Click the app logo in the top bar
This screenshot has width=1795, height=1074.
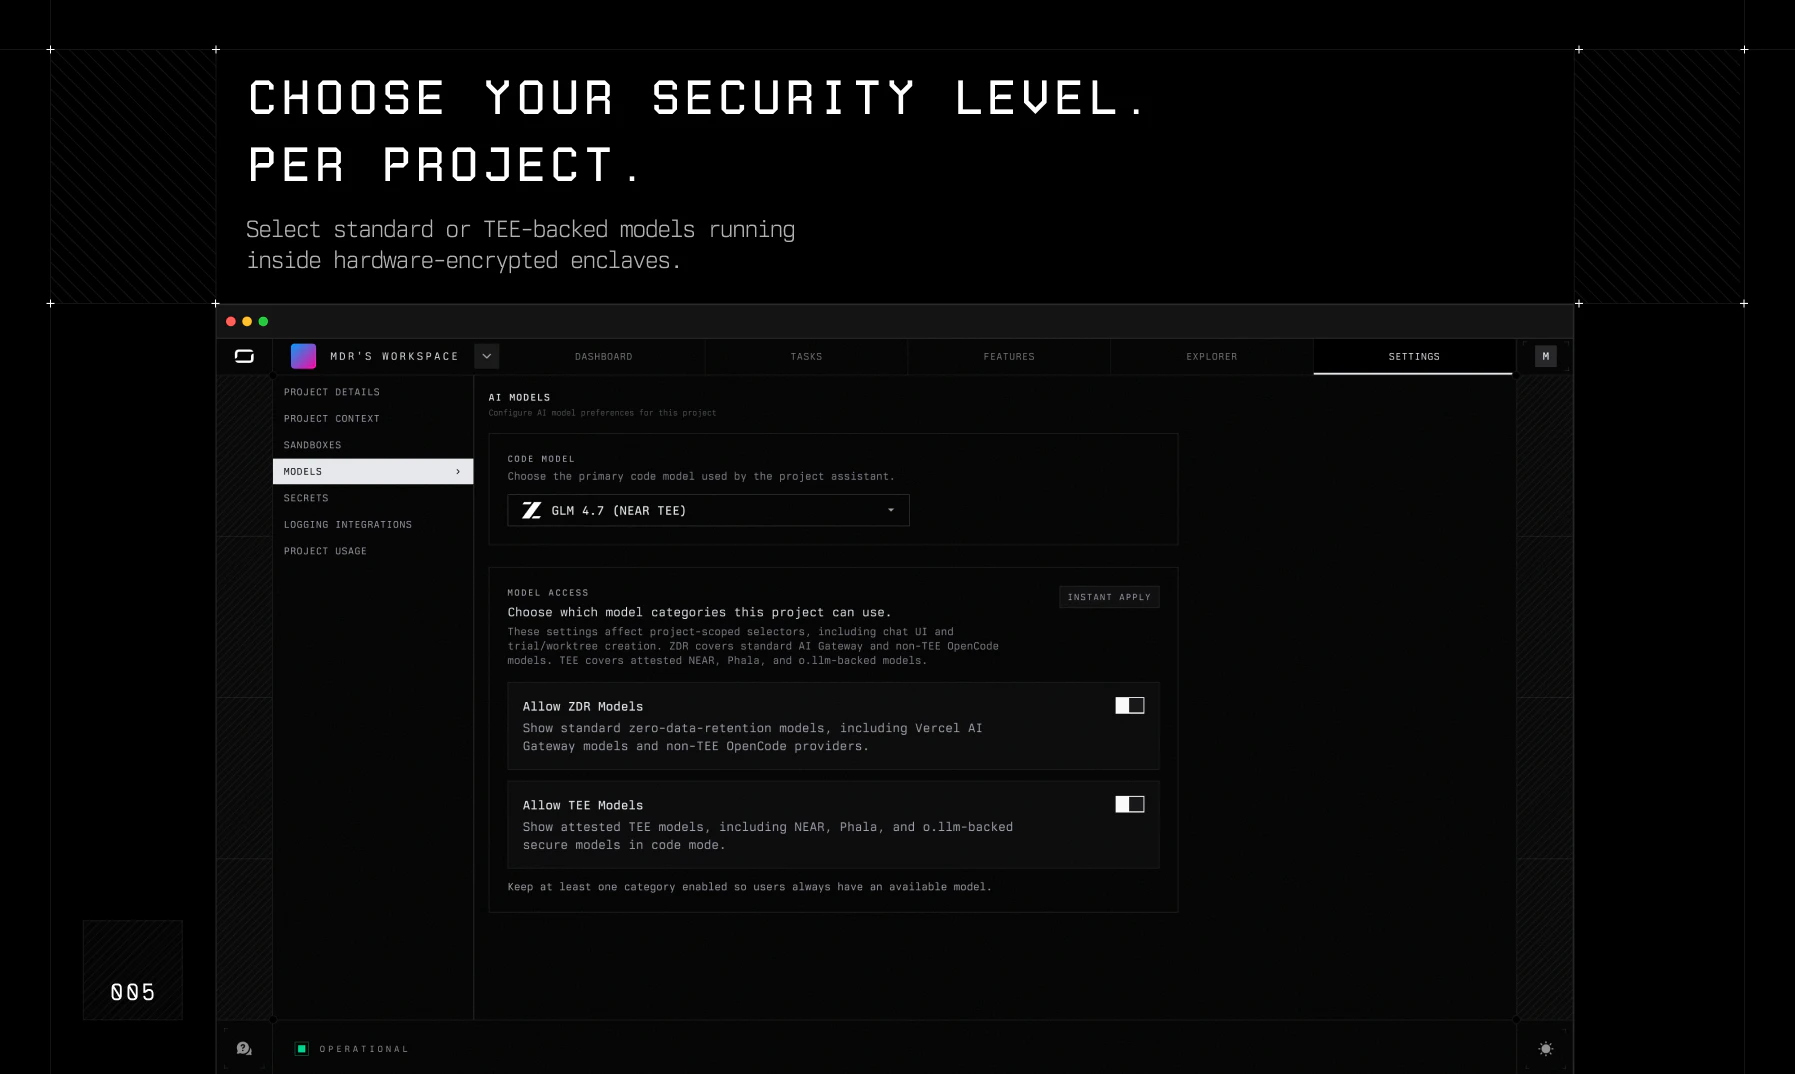244,356
